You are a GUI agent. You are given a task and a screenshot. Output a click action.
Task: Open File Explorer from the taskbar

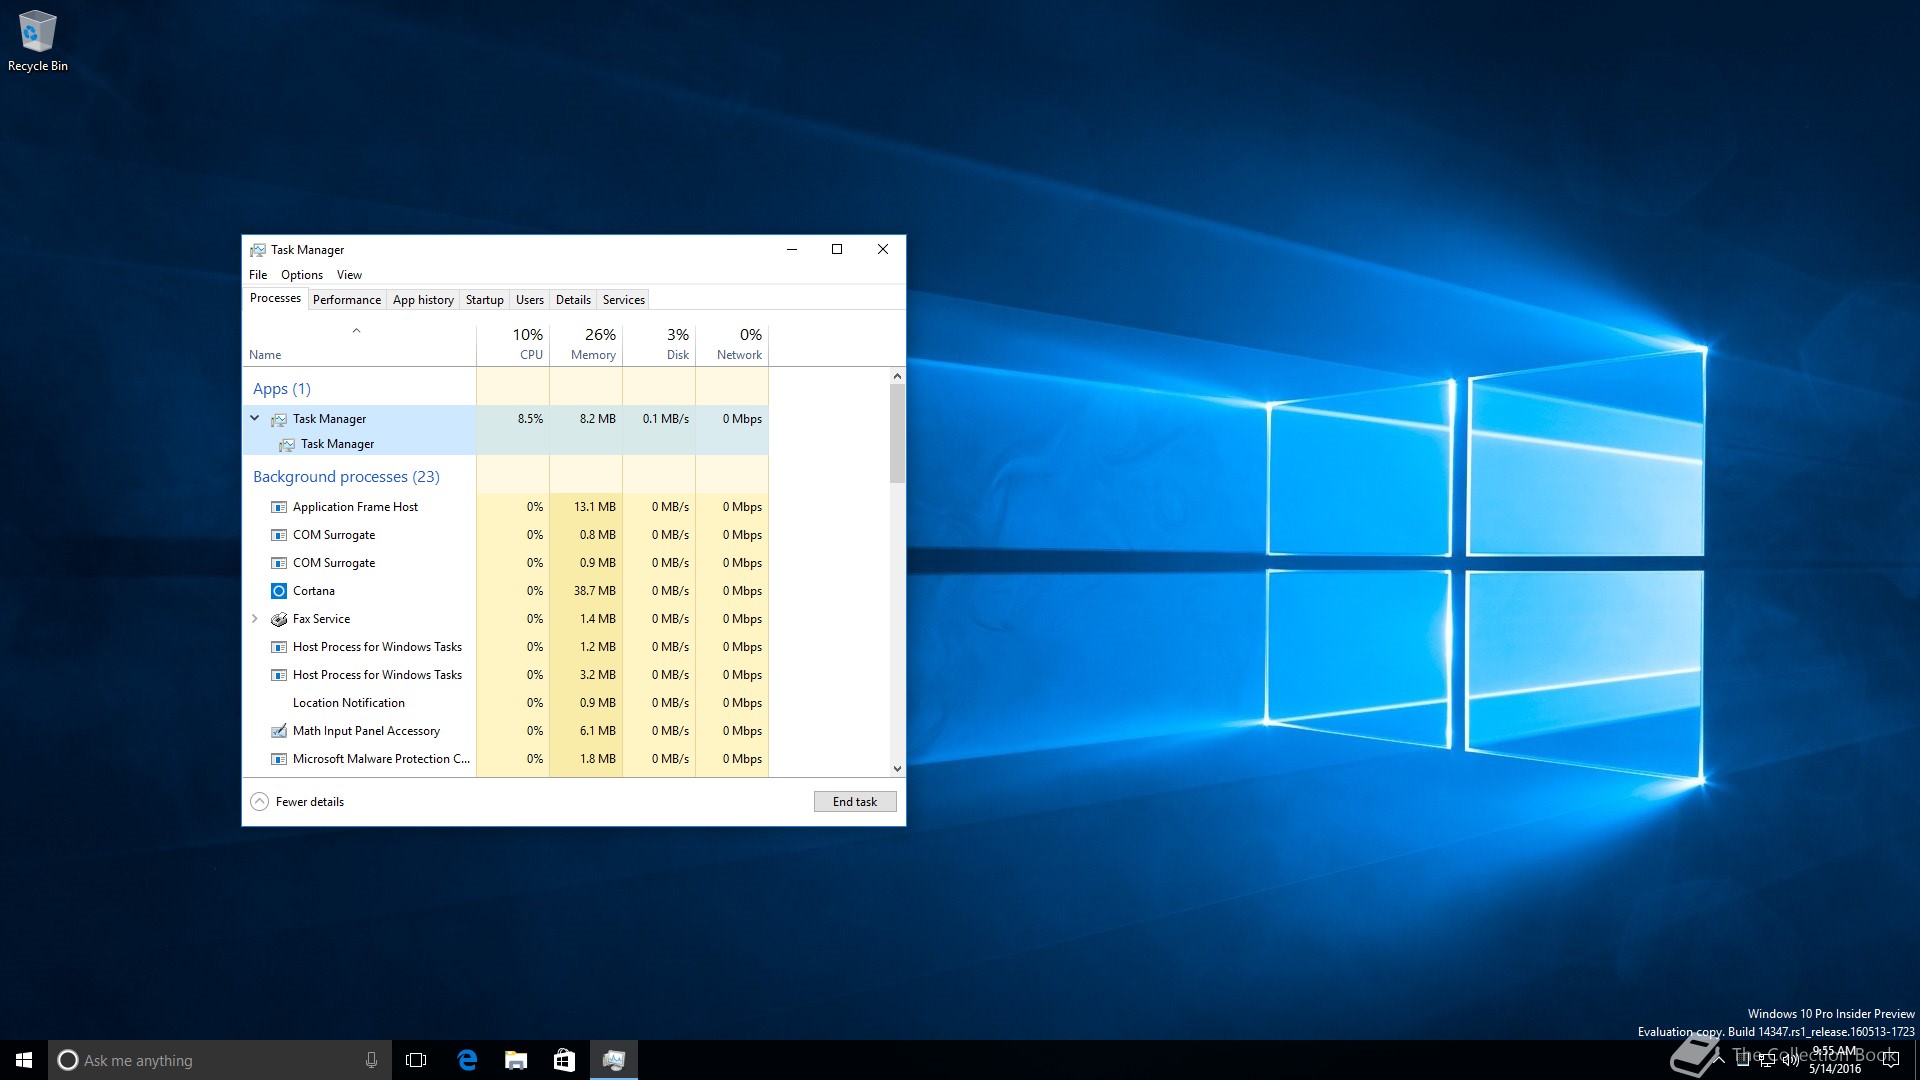pyautogui.click(x=516, y=1060)
